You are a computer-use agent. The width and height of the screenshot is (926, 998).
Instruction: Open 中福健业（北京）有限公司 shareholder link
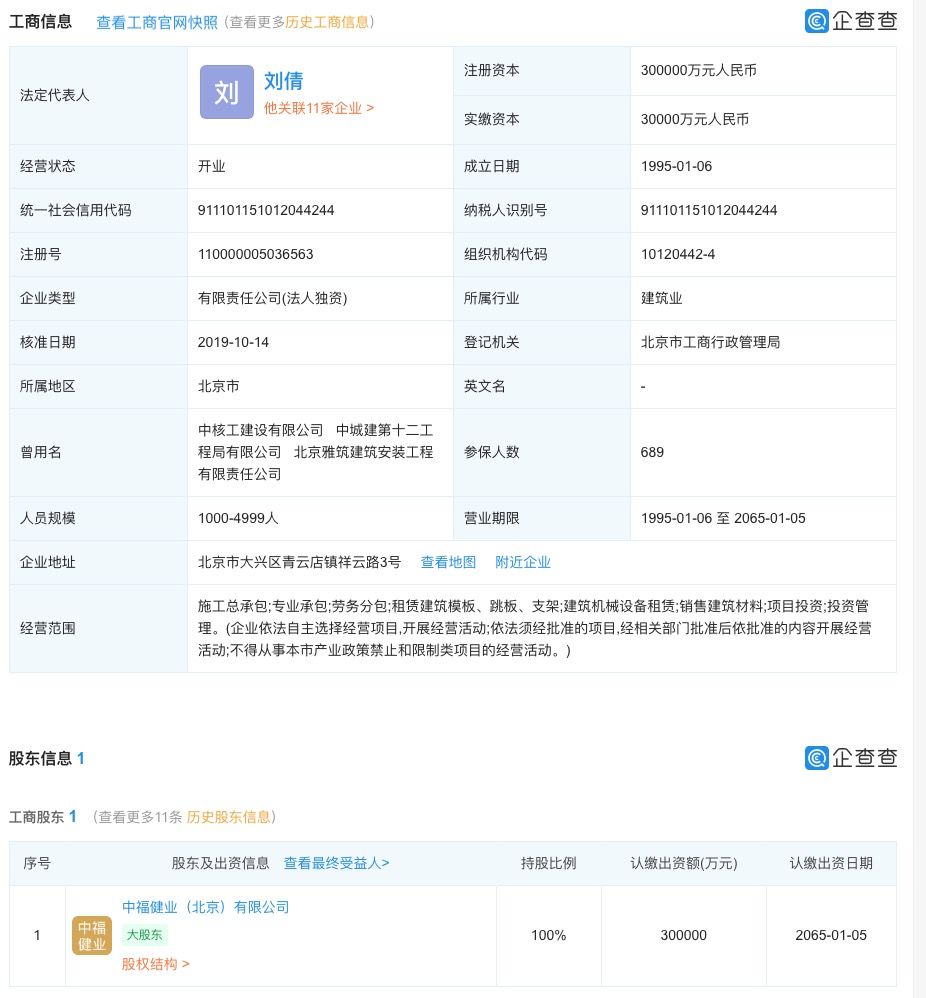tap(206, 907)
